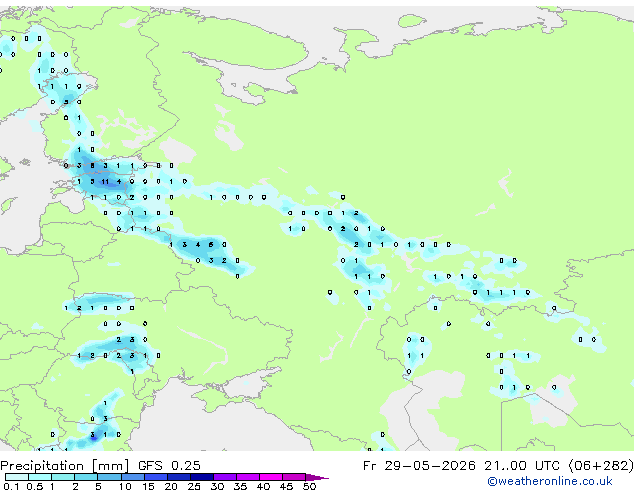Click the '[mm]' unit label
634x490 pixels.
click(x=111, y=466)
